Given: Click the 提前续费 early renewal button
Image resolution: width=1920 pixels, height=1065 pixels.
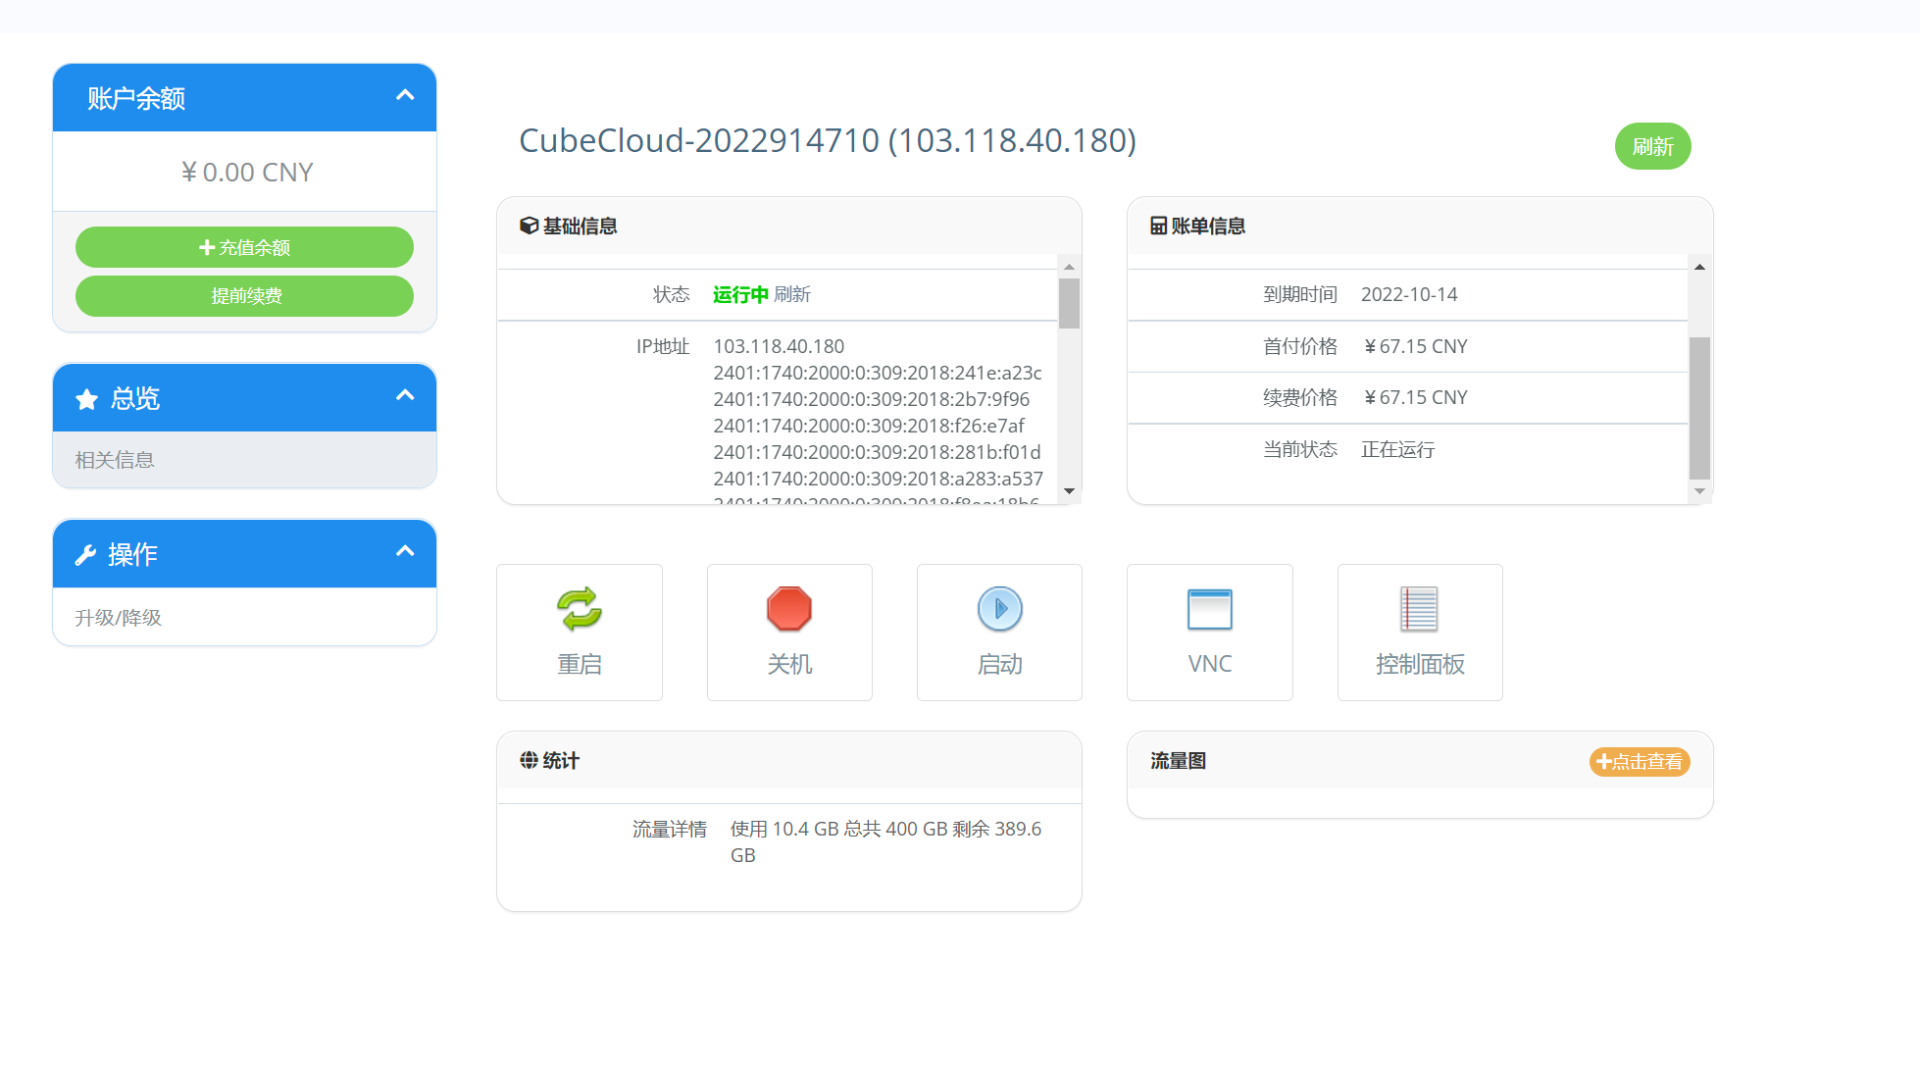Looking at the screenshot, I should 245,296.
